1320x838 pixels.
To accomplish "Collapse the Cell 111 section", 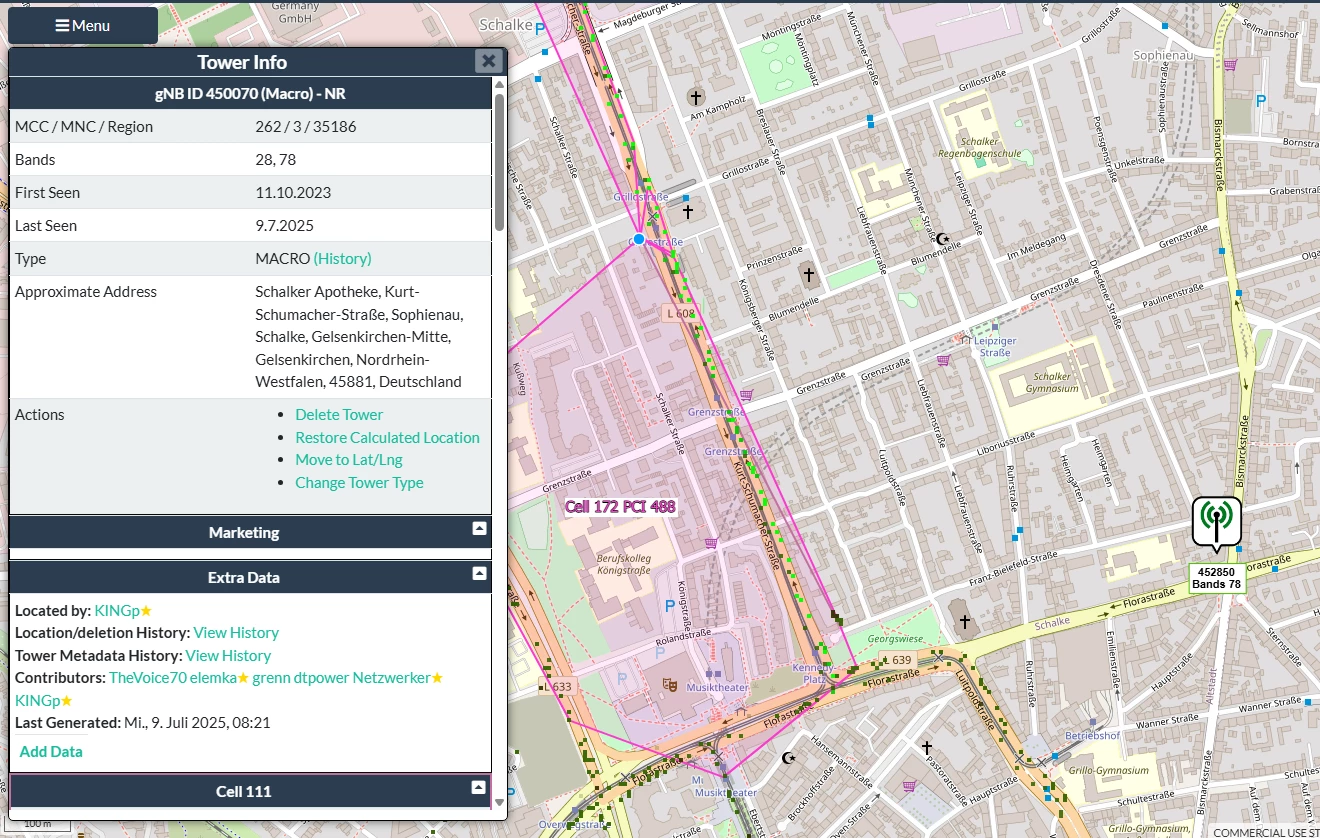I will 479,787.
